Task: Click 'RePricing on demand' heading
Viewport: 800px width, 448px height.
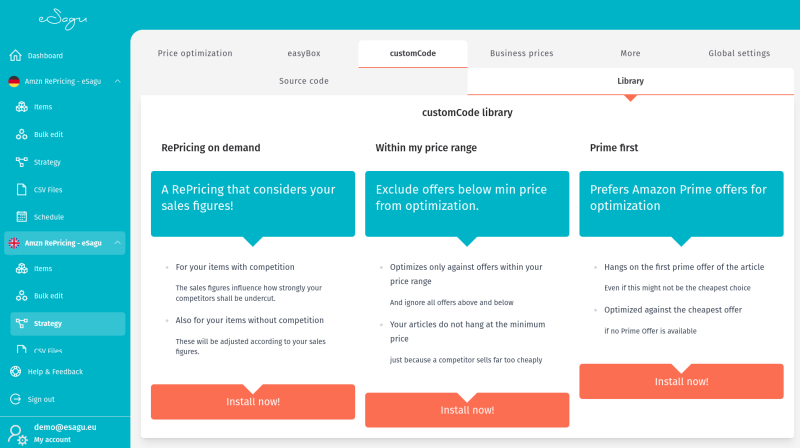Action: click(211, 147)
